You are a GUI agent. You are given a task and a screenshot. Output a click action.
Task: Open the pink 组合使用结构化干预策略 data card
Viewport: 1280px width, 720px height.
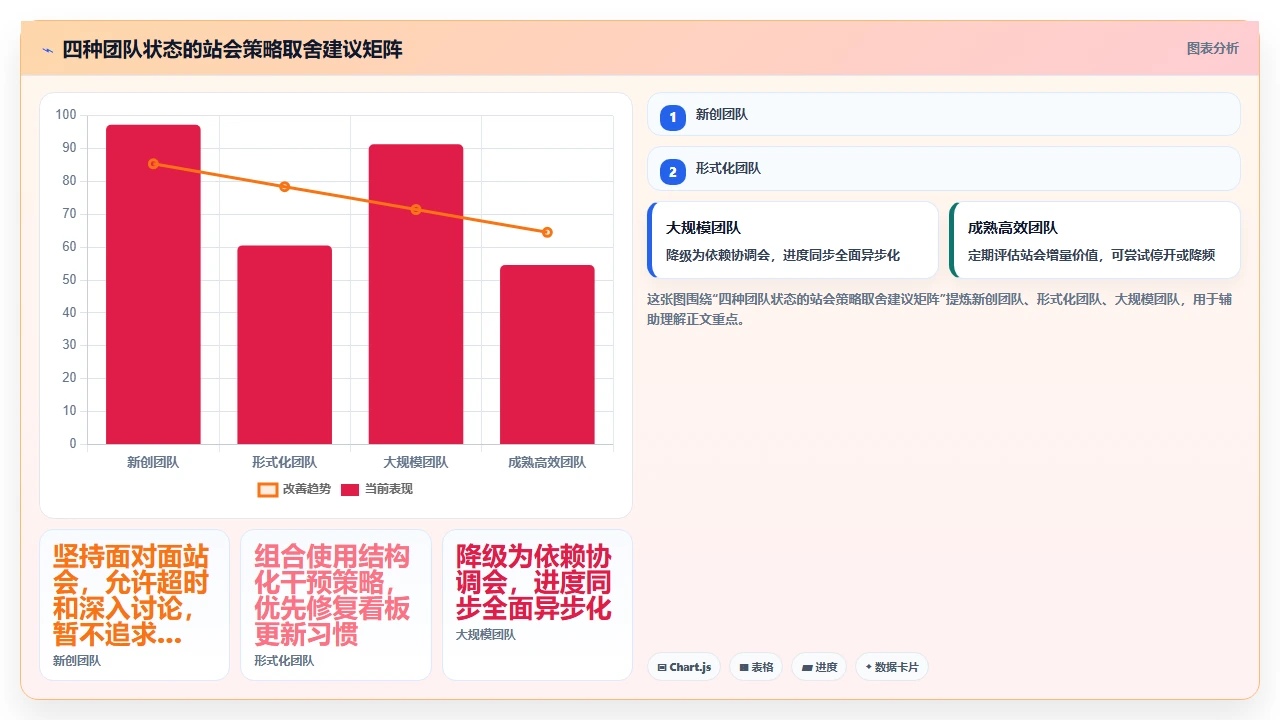point(336,605)
